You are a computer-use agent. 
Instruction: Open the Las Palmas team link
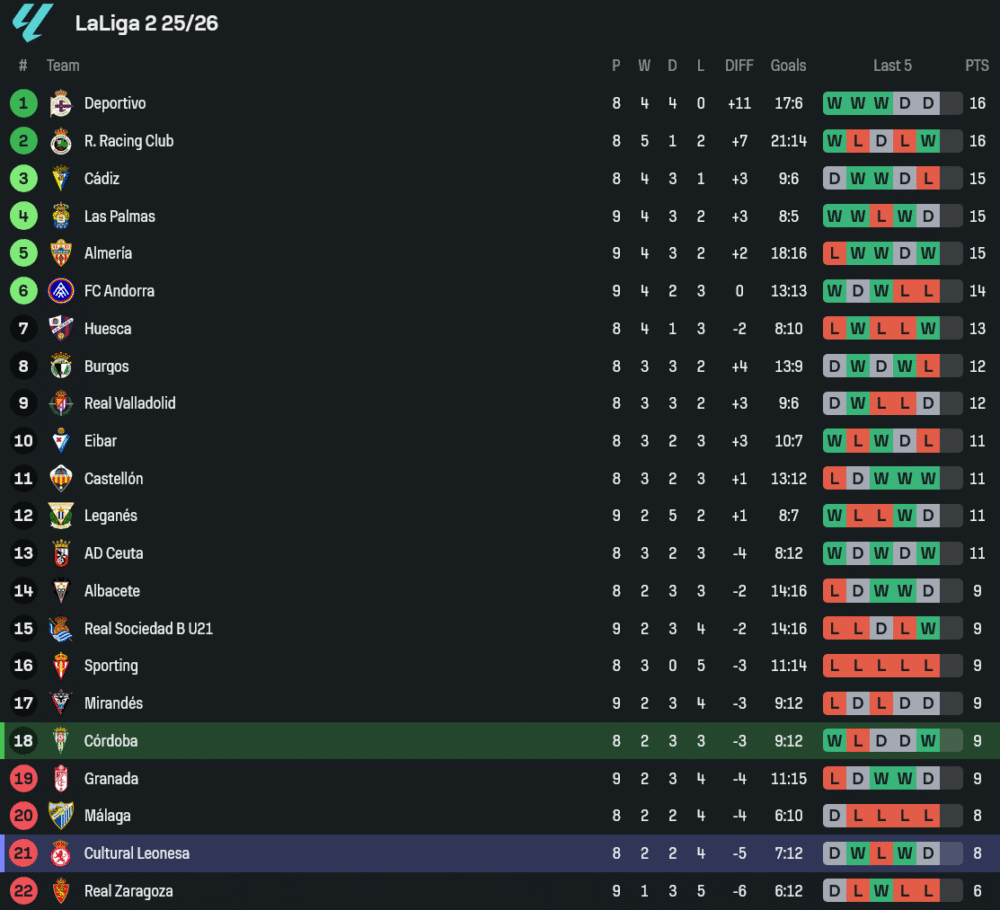(120, 216)
